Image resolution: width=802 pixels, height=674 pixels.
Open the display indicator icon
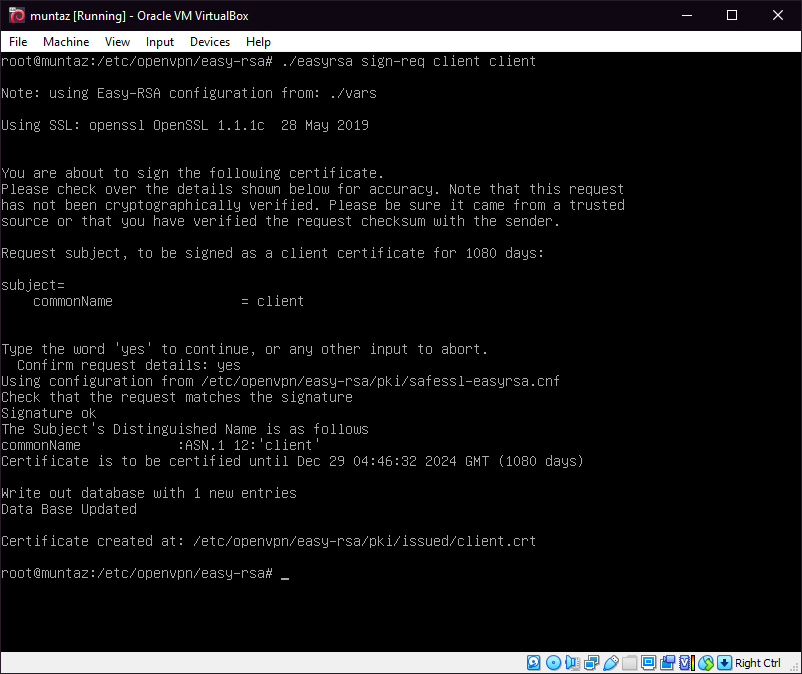click(x=649, y=663)
